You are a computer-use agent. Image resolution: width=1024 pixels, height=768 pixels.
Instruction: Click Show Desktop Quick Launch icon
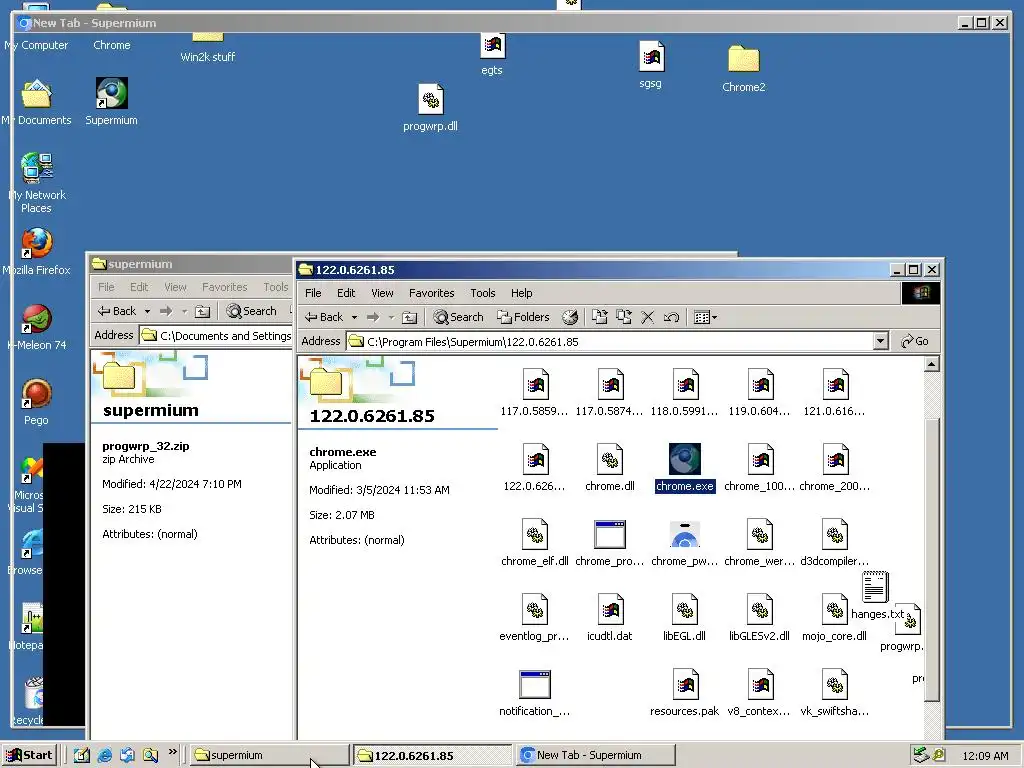click(x=82, y=755)
